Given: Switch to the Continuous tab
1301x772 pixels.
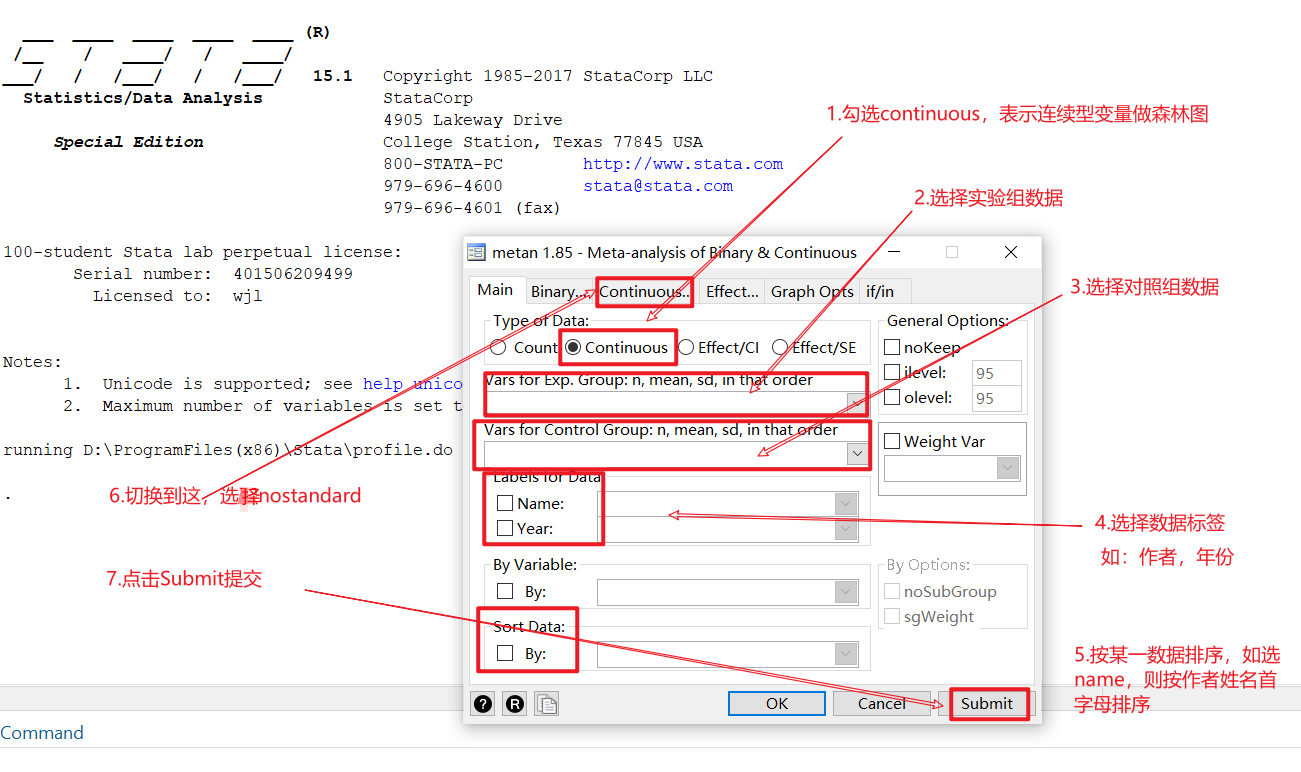Looking at the screenshot, I should [643, 291].
